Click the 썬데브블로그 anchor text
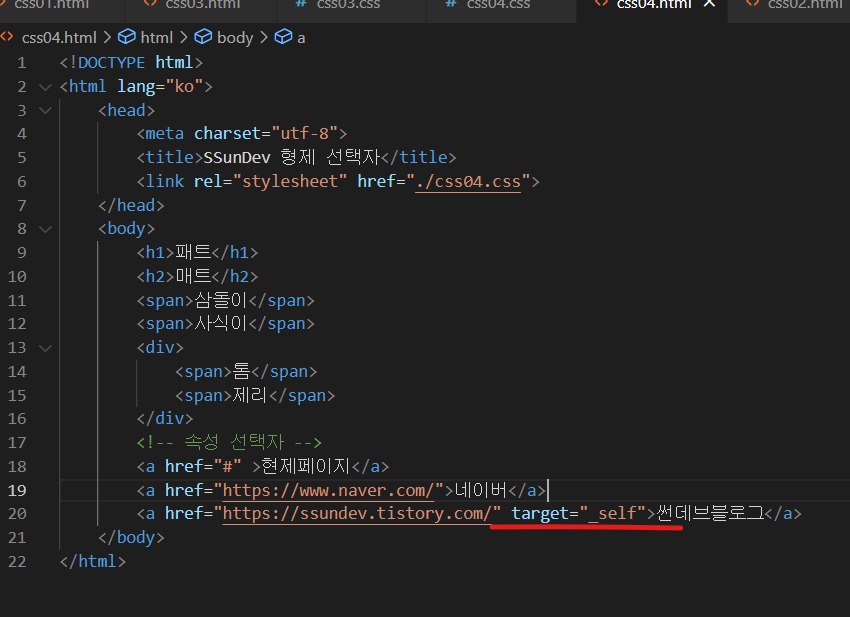 click(x=710, y=513)
